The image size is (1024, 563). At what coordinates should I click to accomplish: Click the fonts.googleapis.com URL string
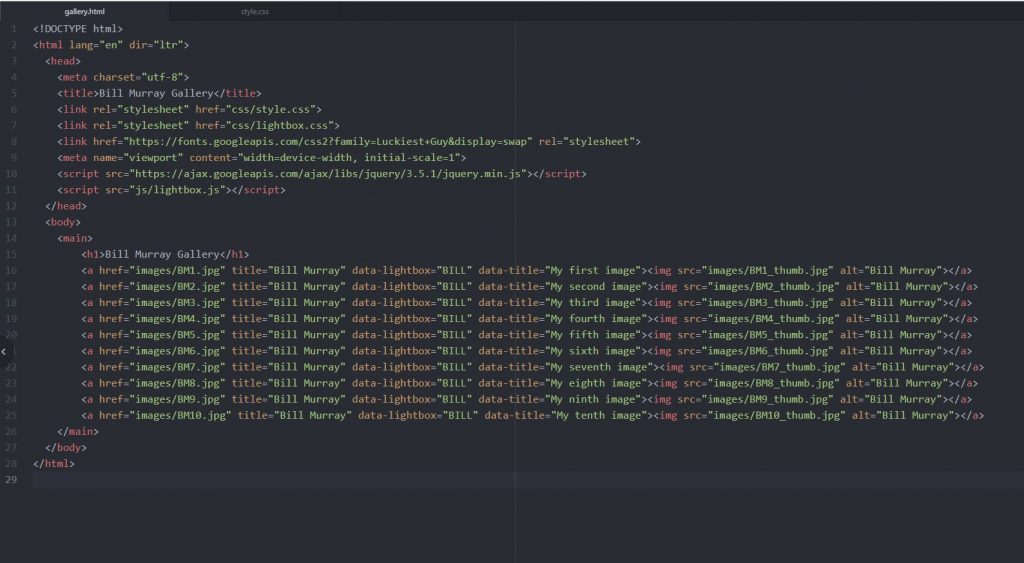[x=329, y=142]
